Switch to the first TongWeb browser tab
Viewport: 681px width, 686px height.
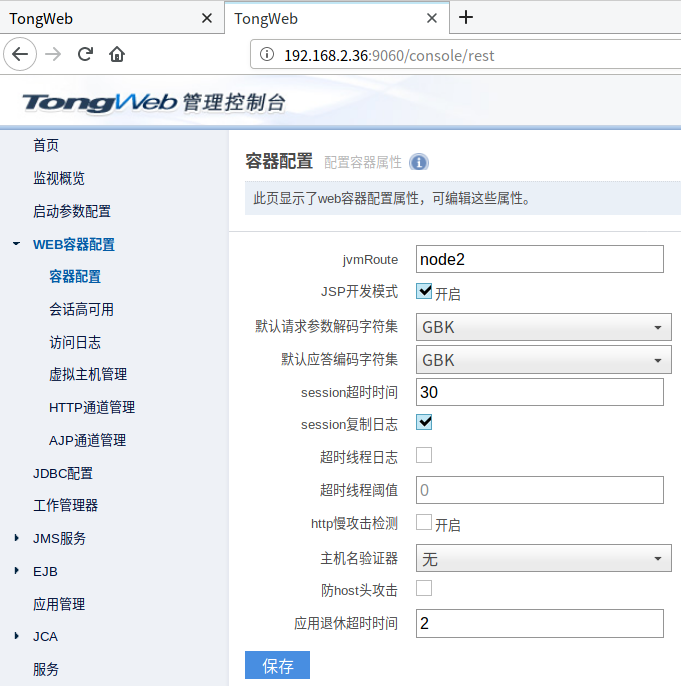[112, 18]
